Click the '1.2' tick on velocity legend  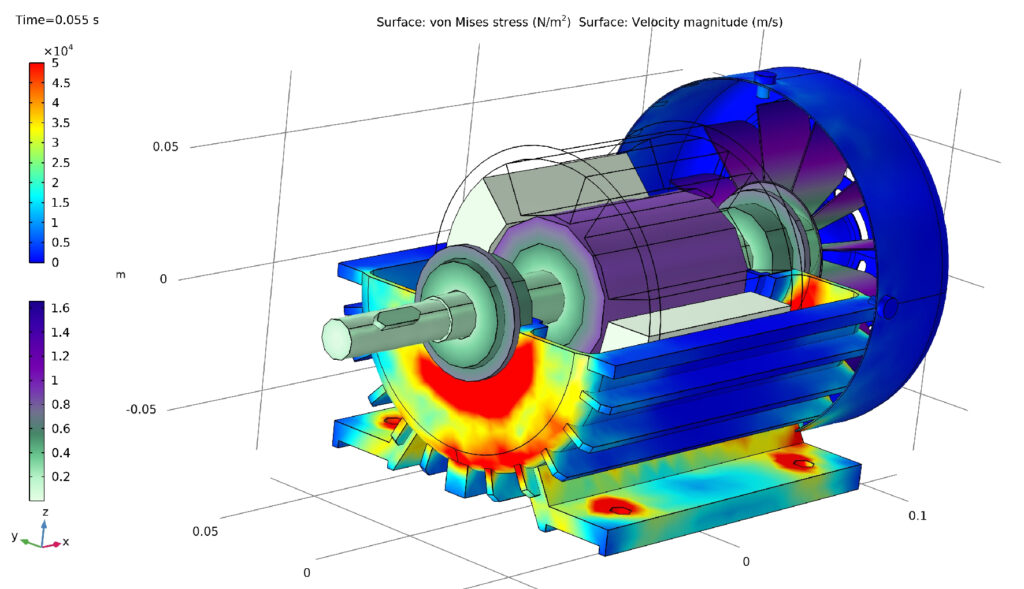pyautogui.click(x=61, y=356)
